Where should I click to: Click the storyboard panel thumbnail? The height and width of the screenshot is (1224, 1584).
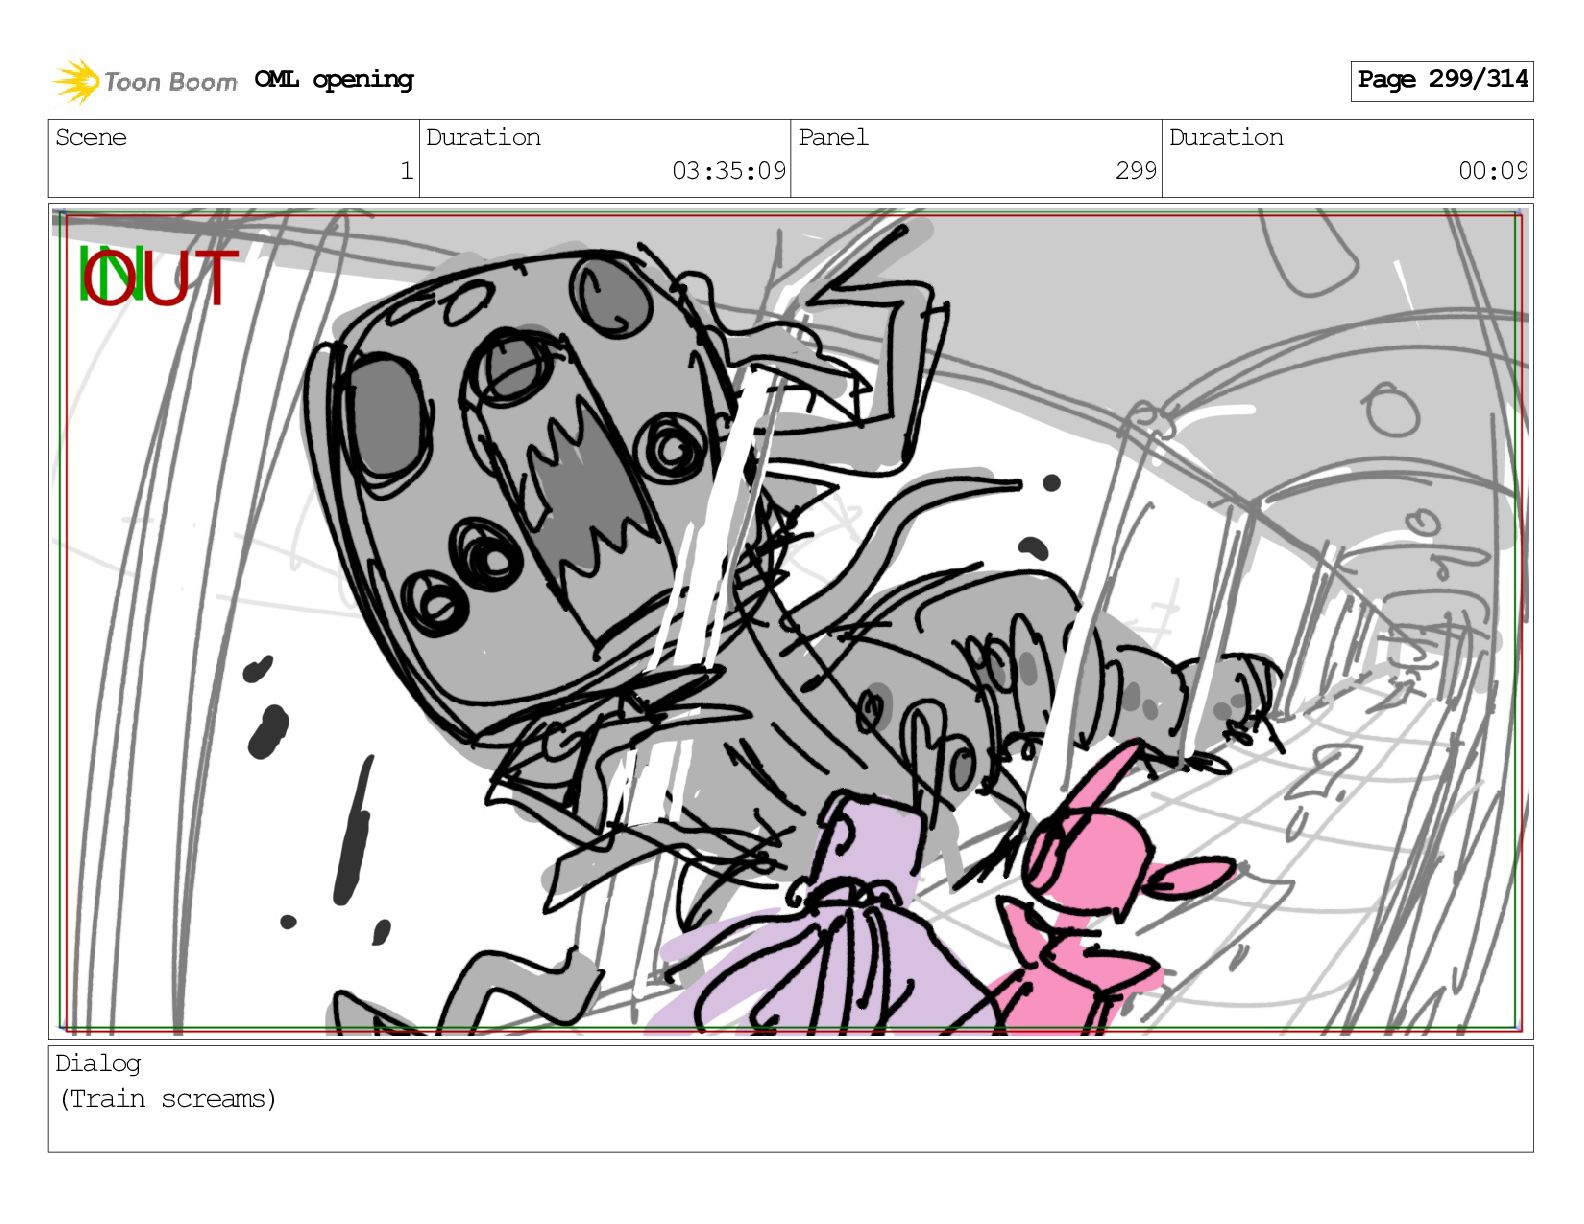point(790,621)
